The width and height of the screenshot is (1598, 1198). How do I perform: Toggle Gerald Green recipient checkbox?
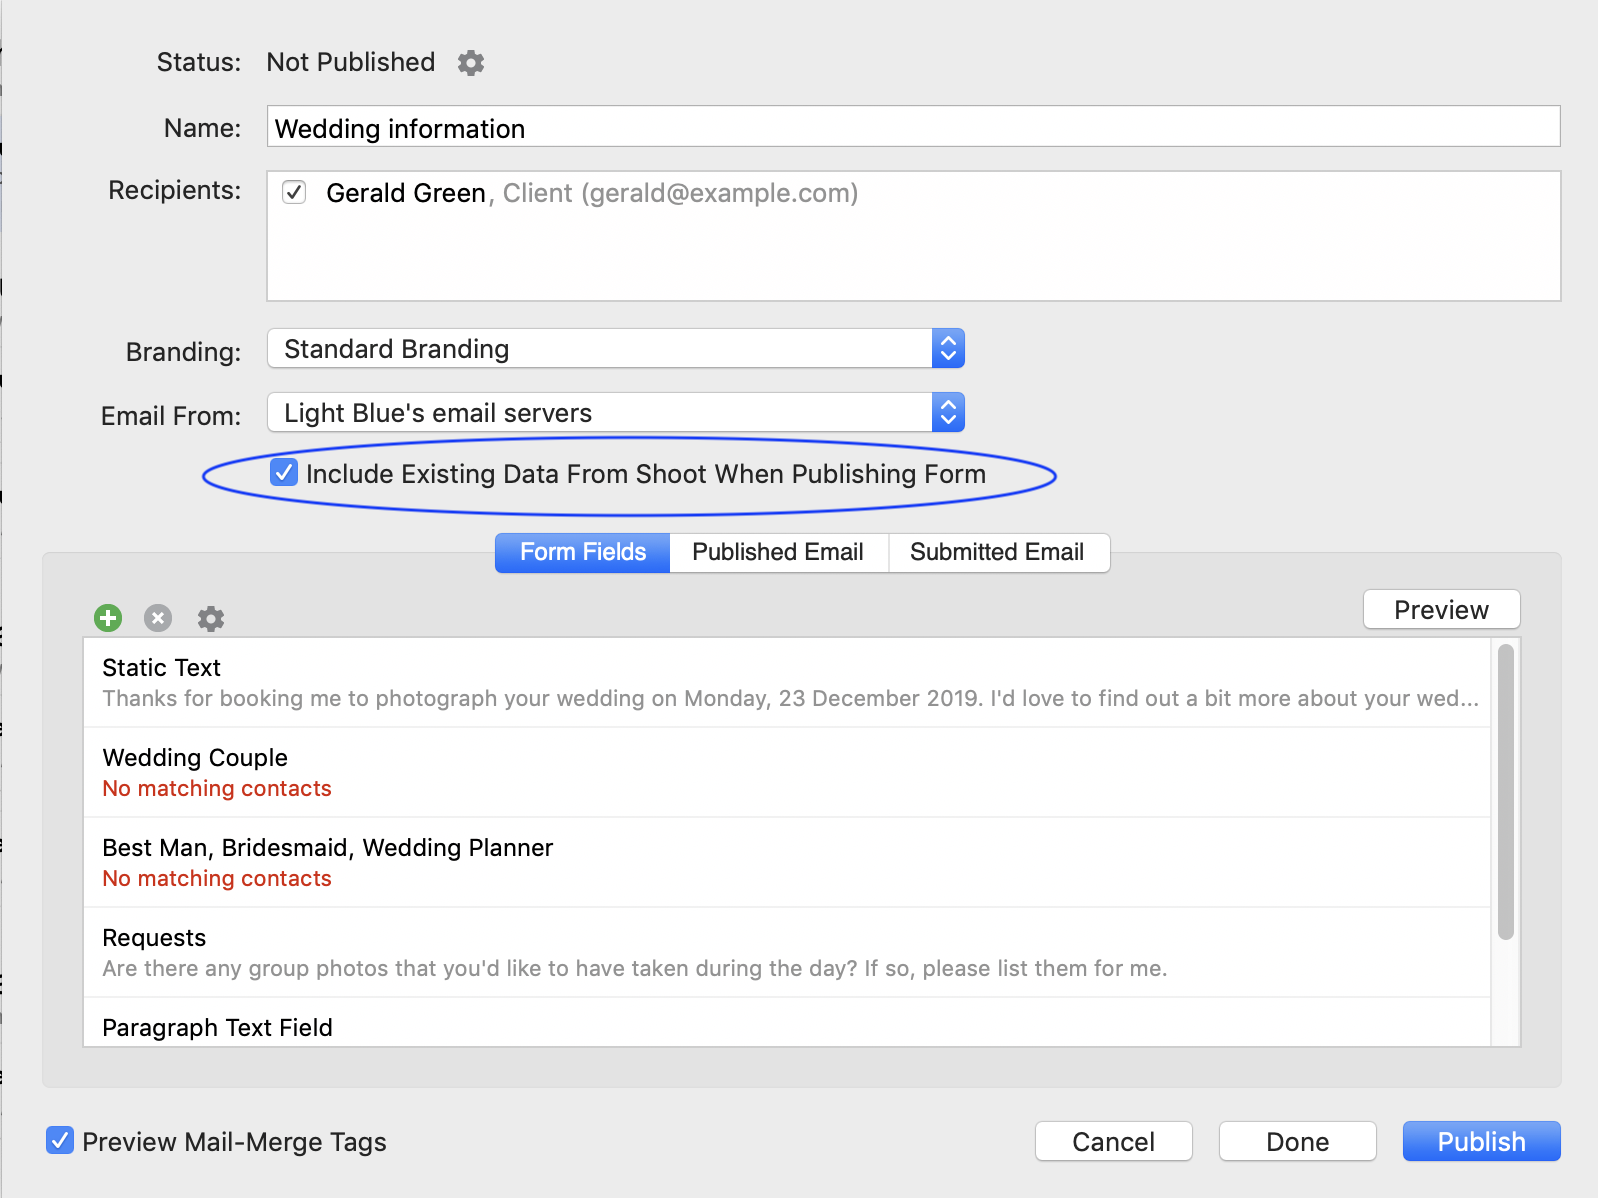294,192
